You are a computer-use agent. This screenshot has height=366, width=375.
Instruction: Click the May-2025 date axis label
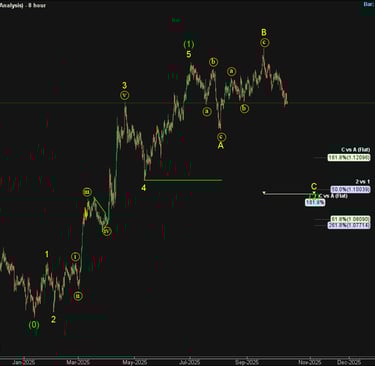[x=135, y=362]
